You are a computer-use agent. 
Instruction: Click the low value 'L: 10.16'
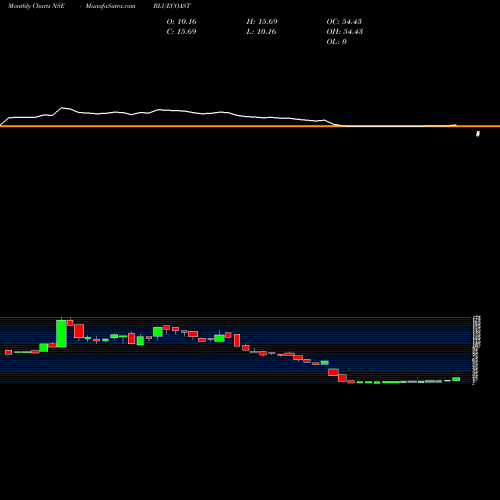coord(262,32)
